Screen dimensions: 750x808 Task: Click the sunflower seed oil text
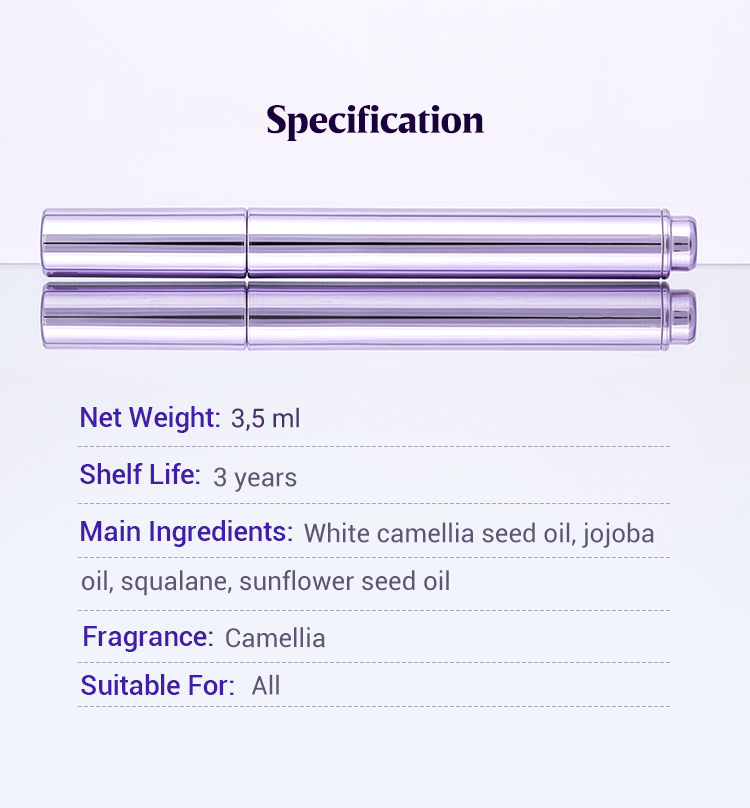click(345, 581)
